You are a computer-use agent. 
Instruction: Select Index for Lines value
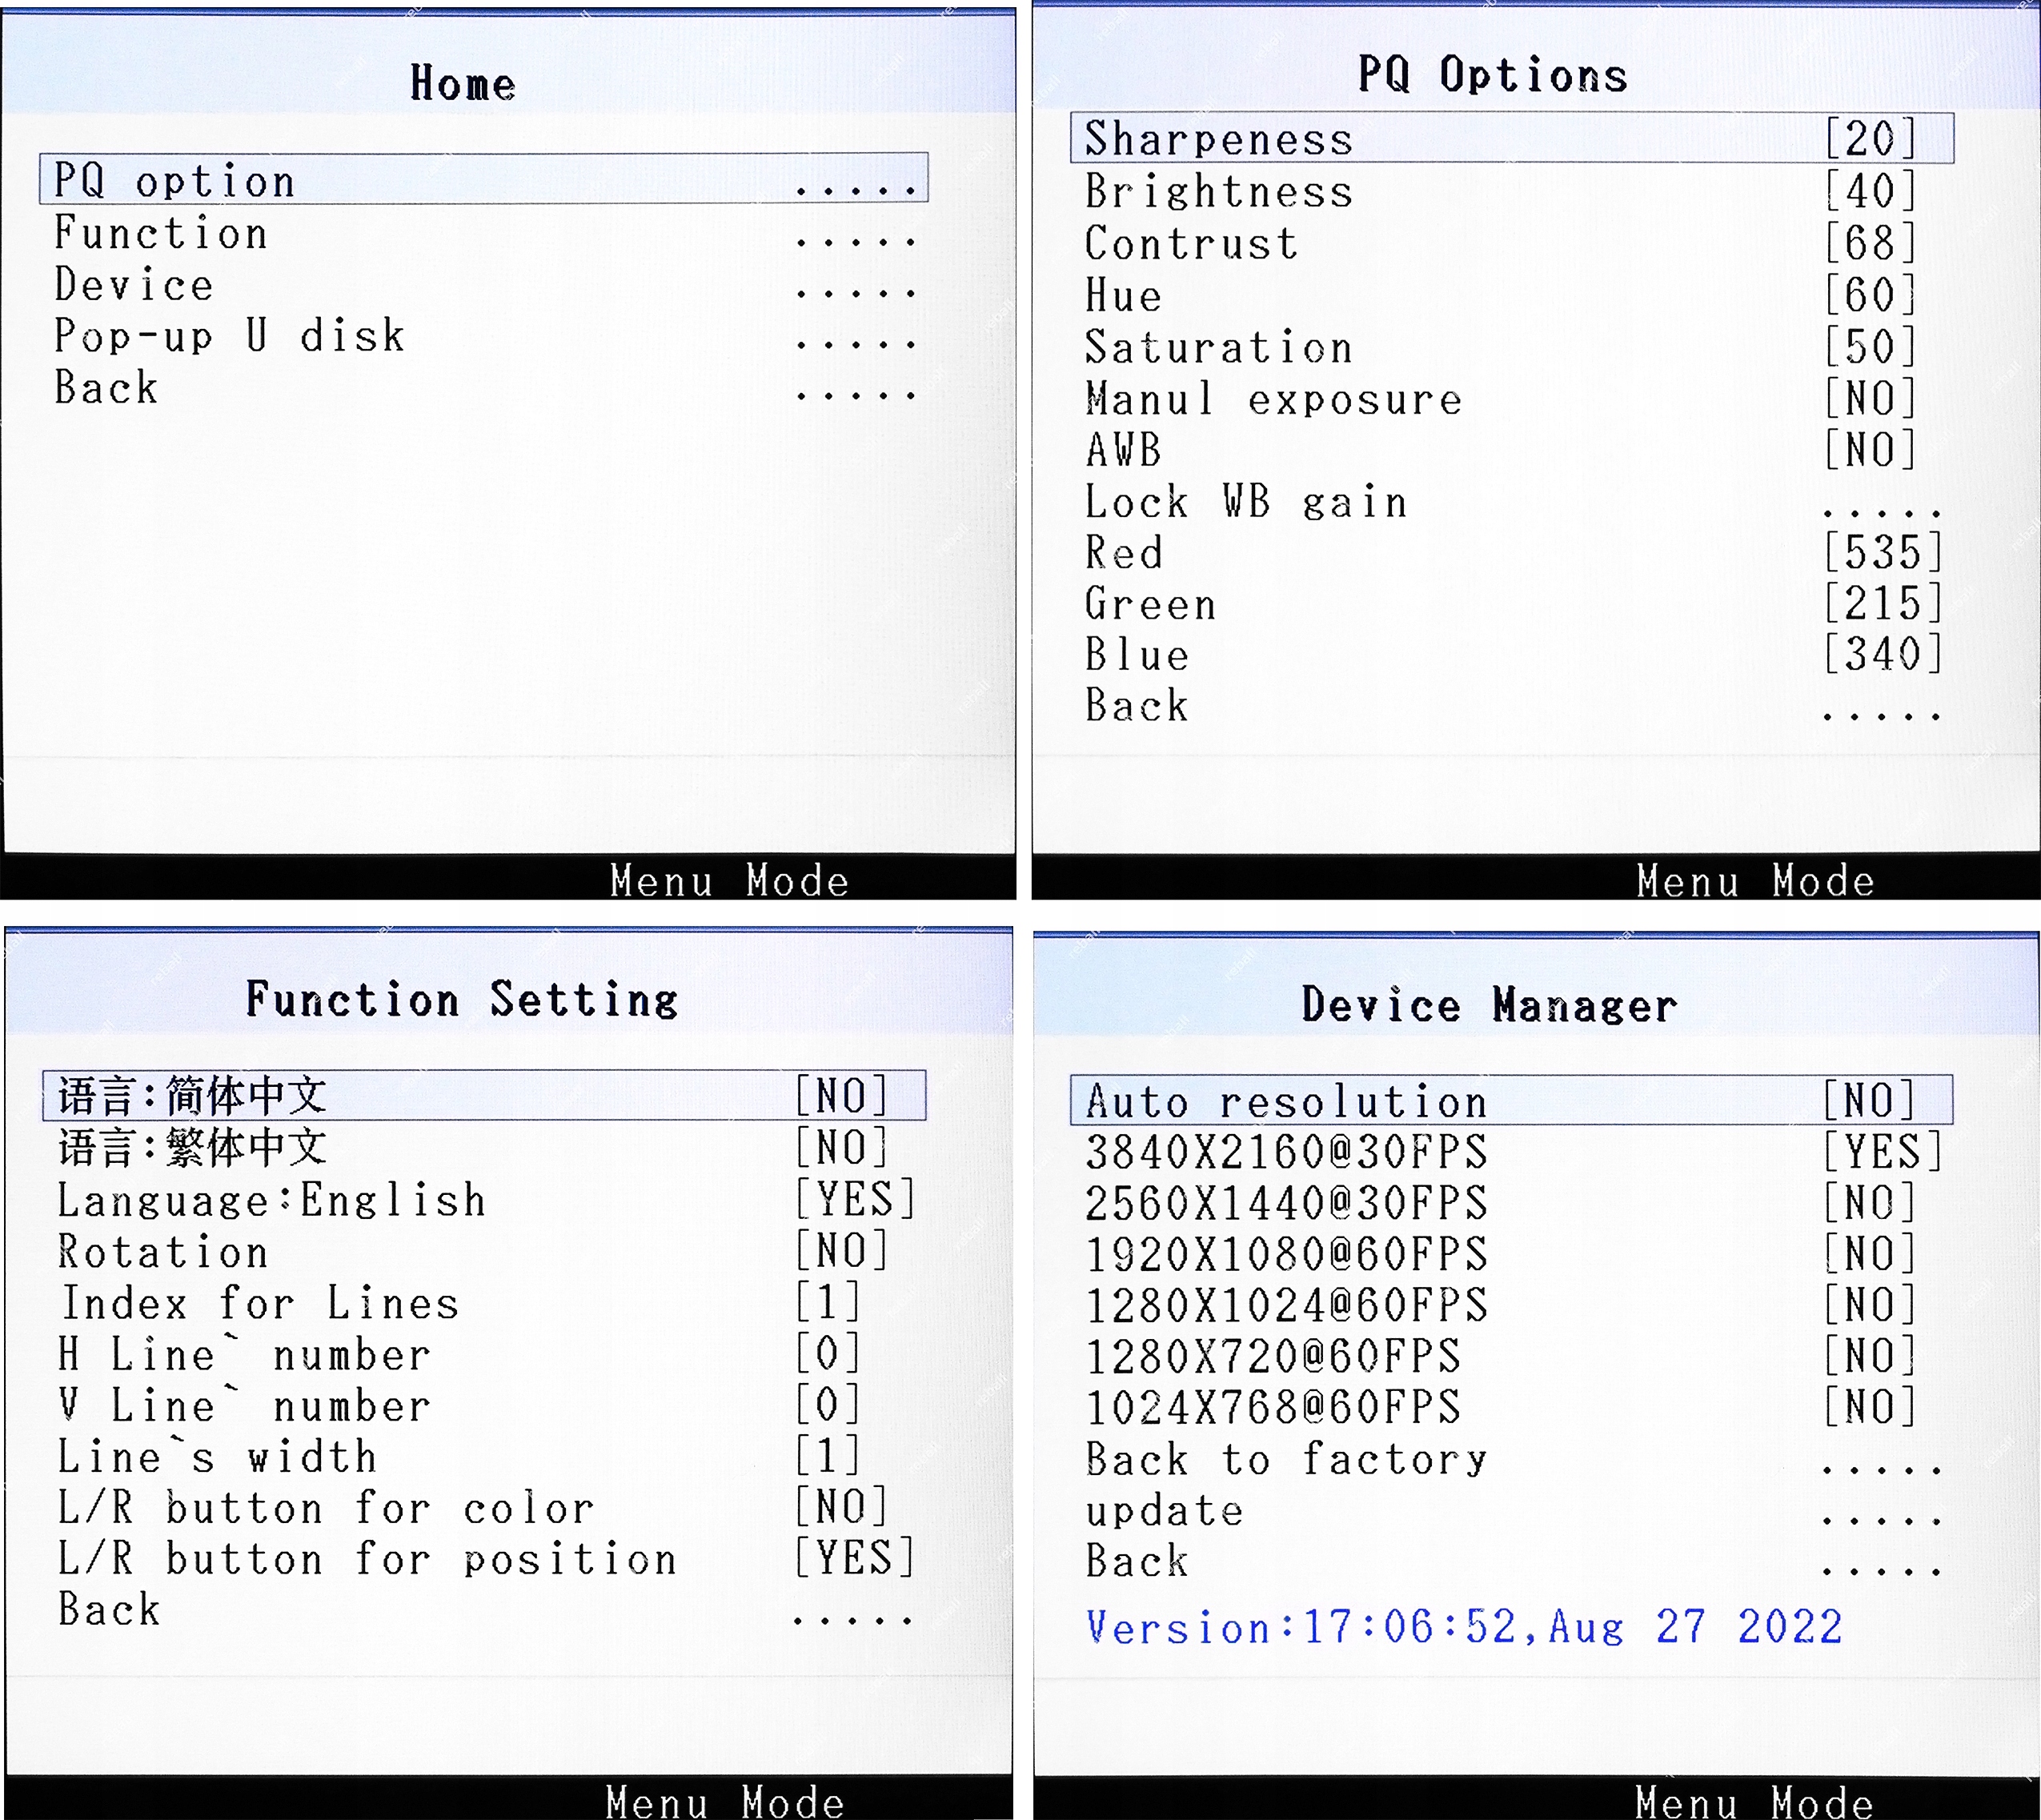828,1303
